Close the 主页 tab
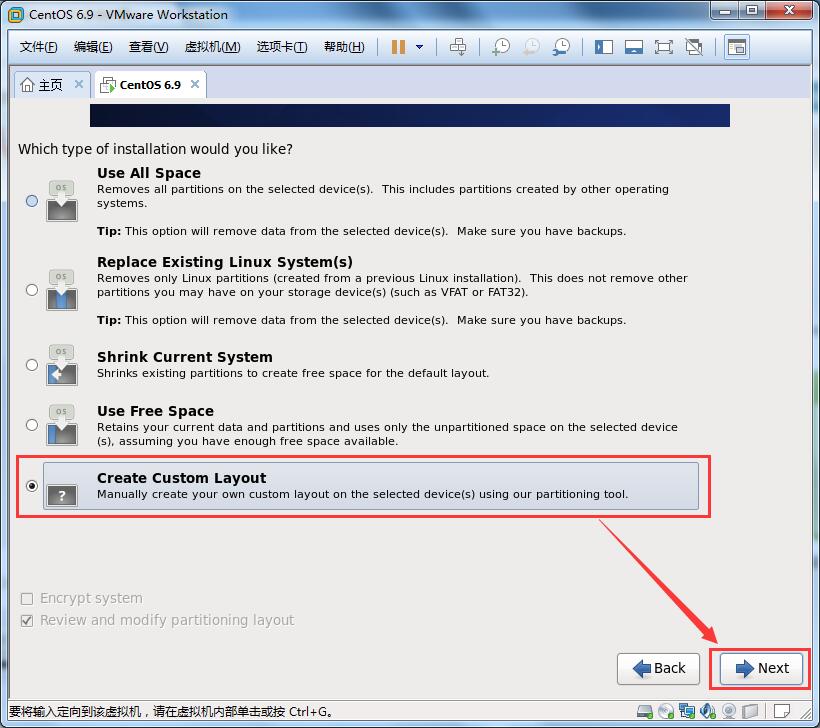 pos(79,84)
